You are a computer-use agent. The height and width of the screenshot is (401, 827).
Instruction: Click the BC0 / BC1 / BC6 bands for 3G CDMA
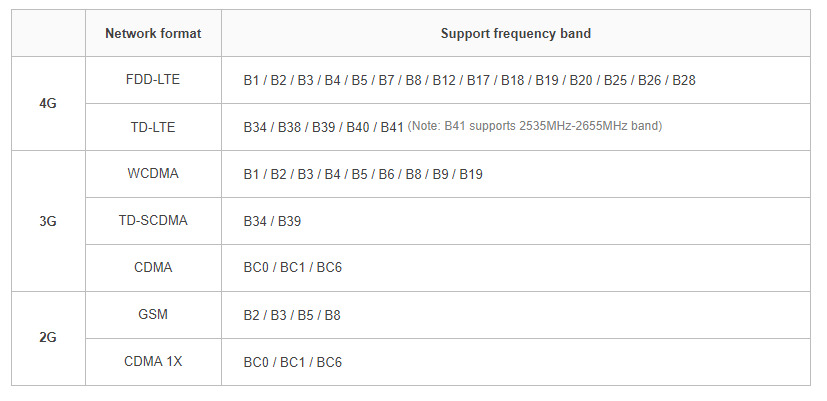pos(293,268)
